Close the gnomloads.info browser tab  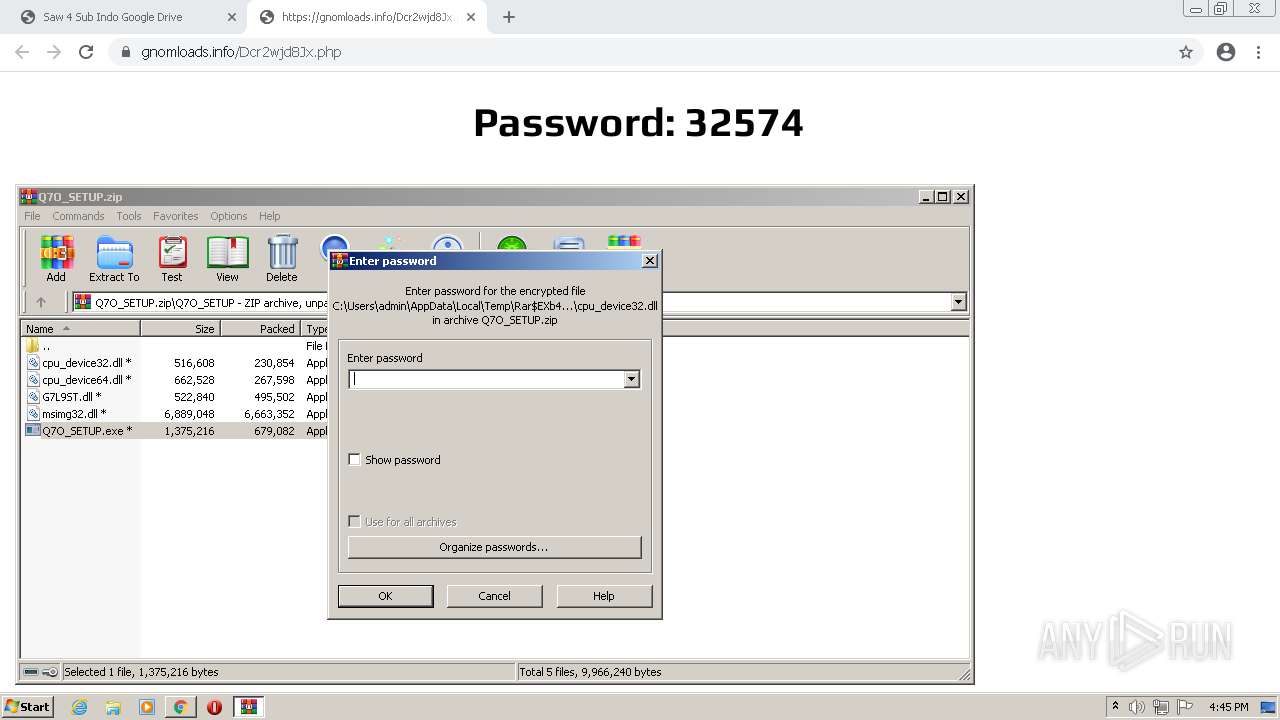pos(471,17)
